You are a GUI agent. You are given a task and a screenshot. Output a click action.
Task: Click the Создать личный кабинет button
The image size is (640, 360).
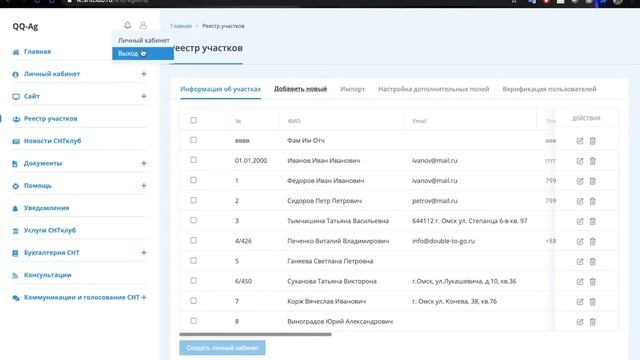click(x=222, y=348)
